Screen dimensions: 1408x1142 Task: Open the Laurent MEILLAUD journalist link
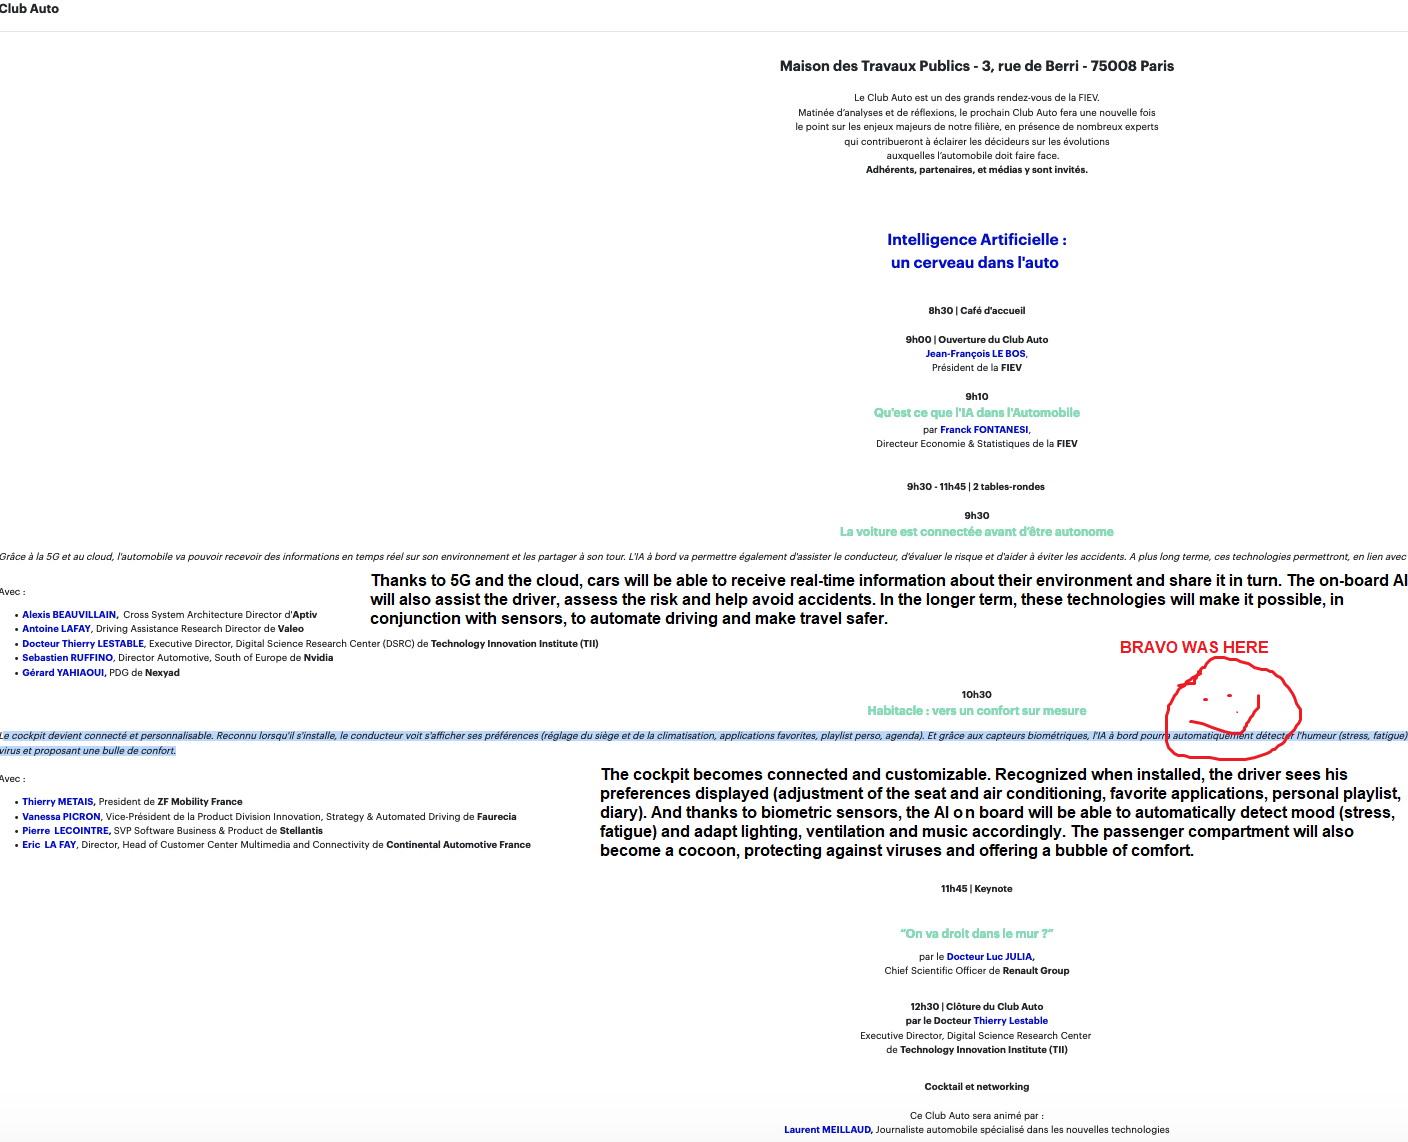point(827,1130)
